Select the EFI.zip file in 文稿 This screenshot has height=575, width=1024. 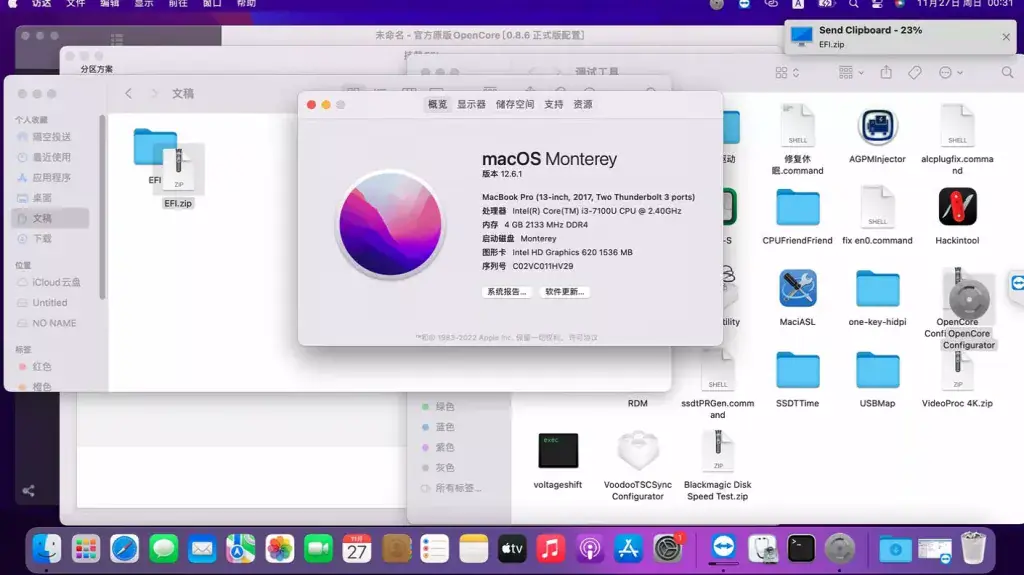[178, 170]
